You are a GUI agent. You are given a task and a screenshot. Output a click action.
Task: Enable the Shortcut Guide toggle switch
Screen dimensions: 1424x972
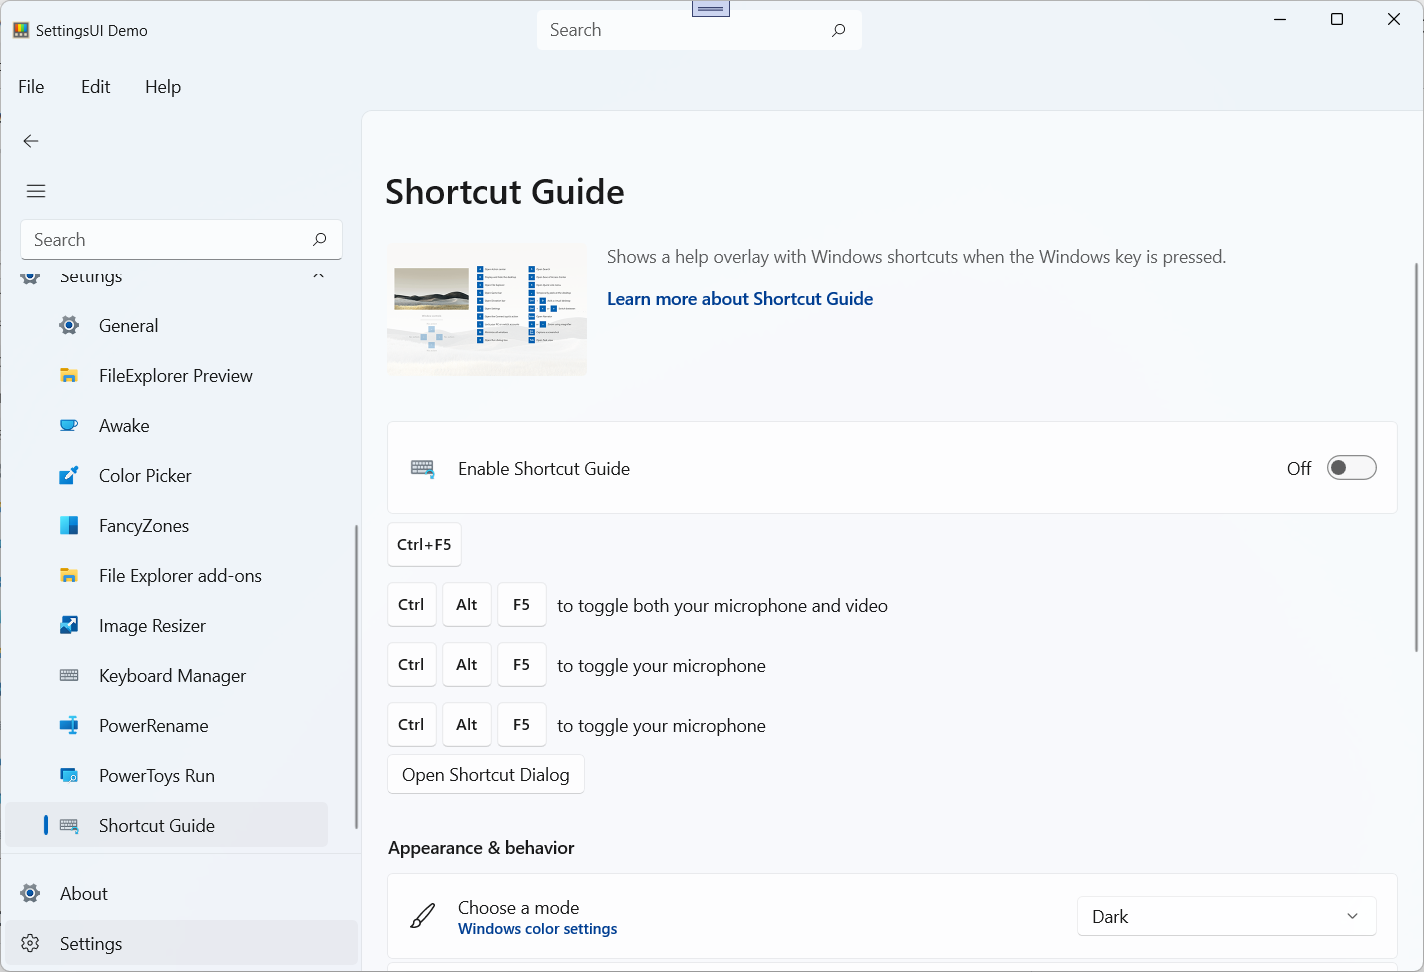[1351, 468]
